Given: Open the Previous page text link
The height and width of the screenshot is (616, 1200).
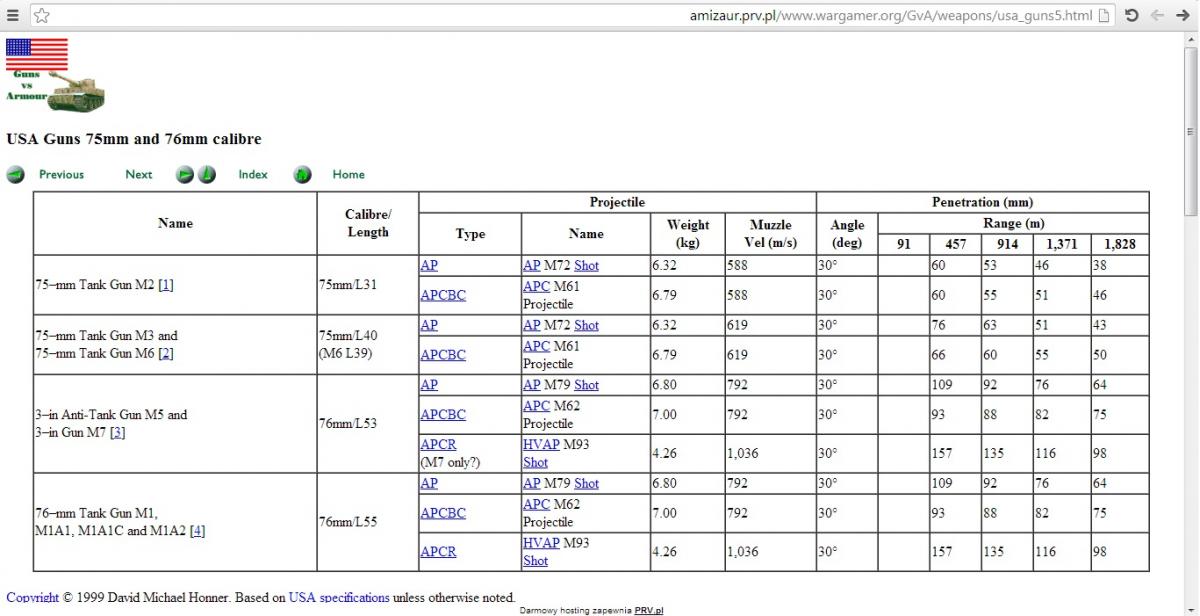Looking at the screenshot, I should point(61,175).
